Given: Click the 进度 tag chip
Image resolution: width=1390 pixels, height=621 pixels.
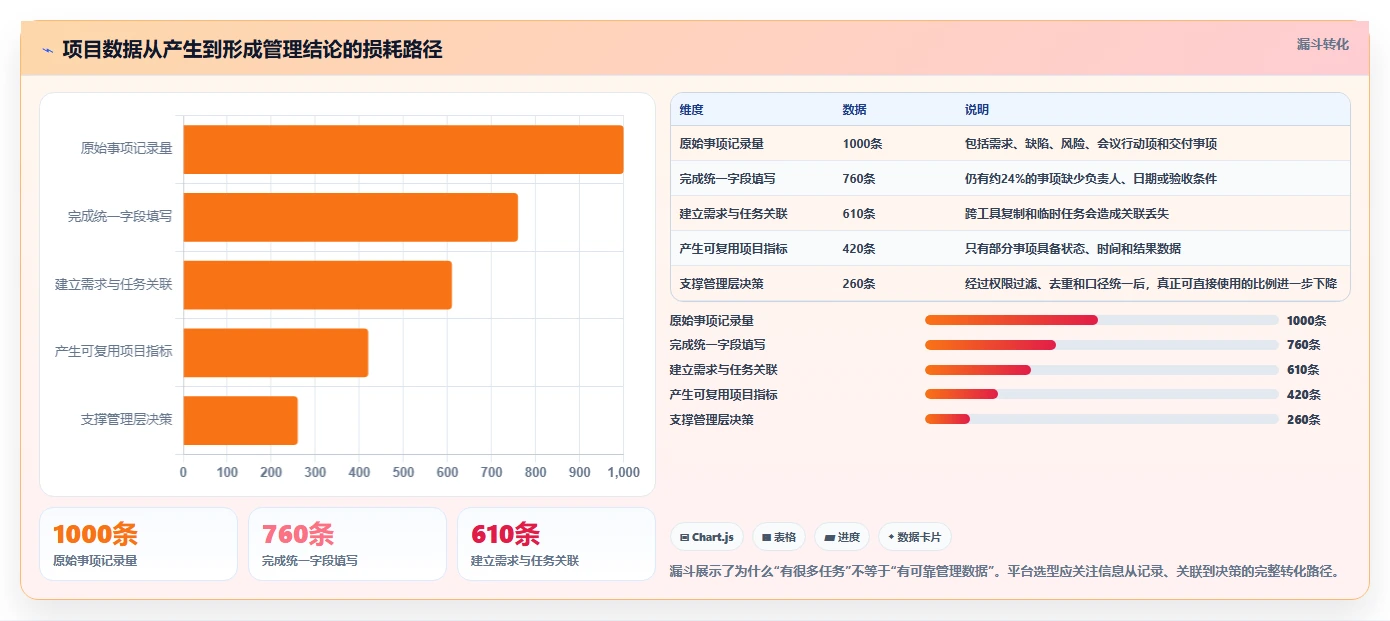Looking at the screenshot, I should [842, 537].
